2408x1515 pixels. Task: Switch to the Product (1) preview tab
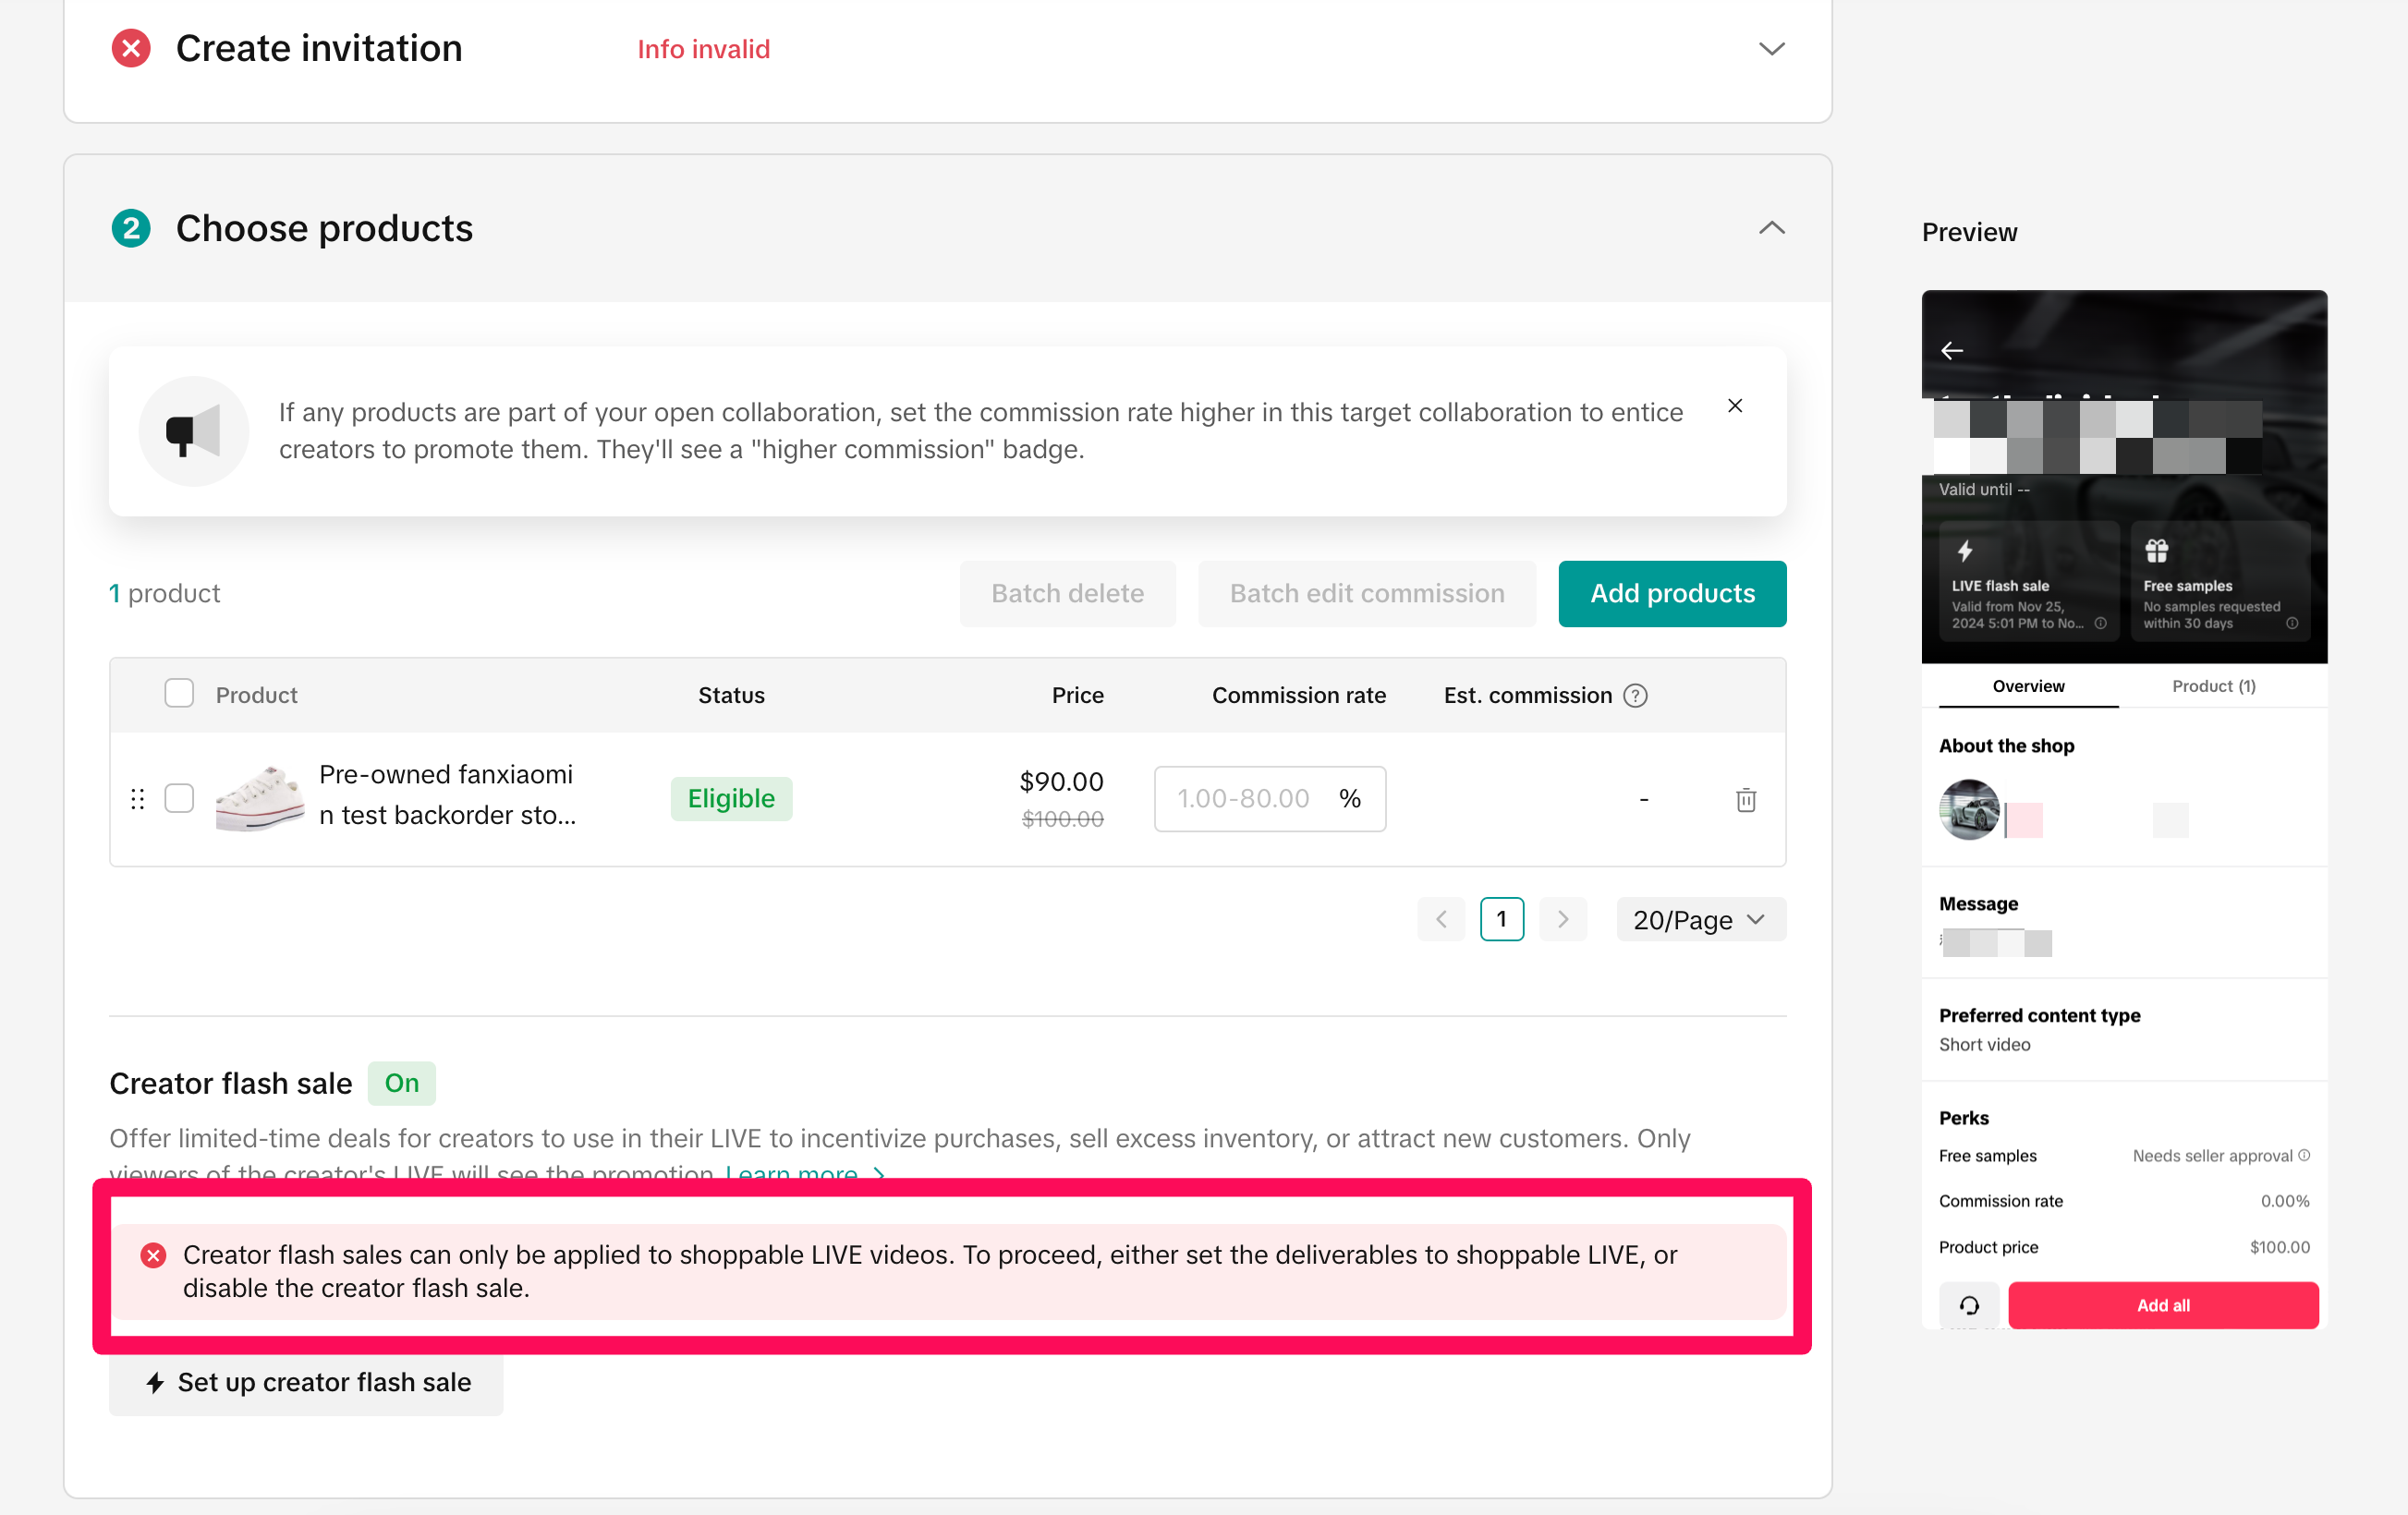point(2213,686)
